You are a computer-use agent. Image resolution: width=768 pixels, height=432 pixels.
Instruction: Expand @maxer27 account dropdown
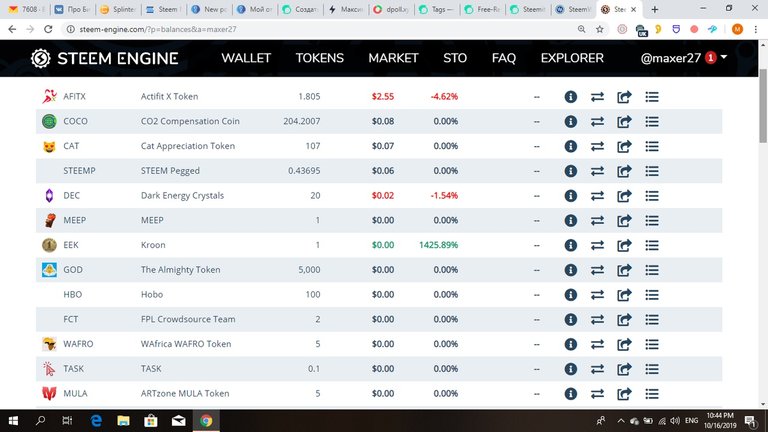724,58
